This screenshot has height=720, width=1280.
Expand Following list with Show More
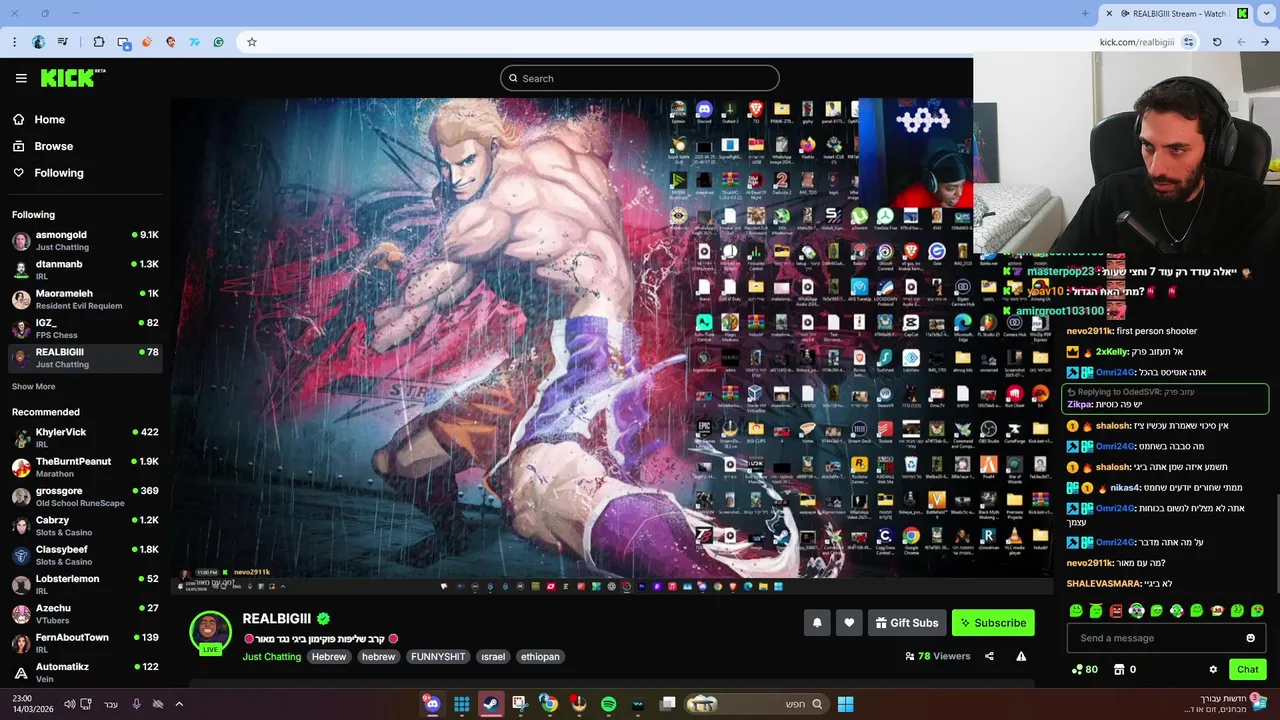pos(33,386)
